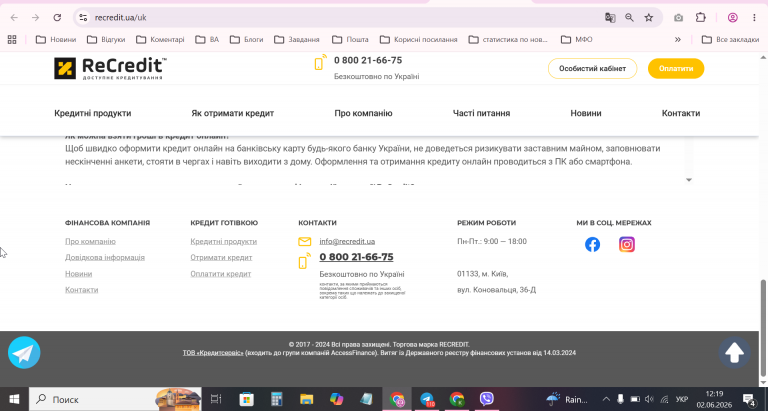
Task: Show hidden system tray icons
Action: (x=606, y=399)
